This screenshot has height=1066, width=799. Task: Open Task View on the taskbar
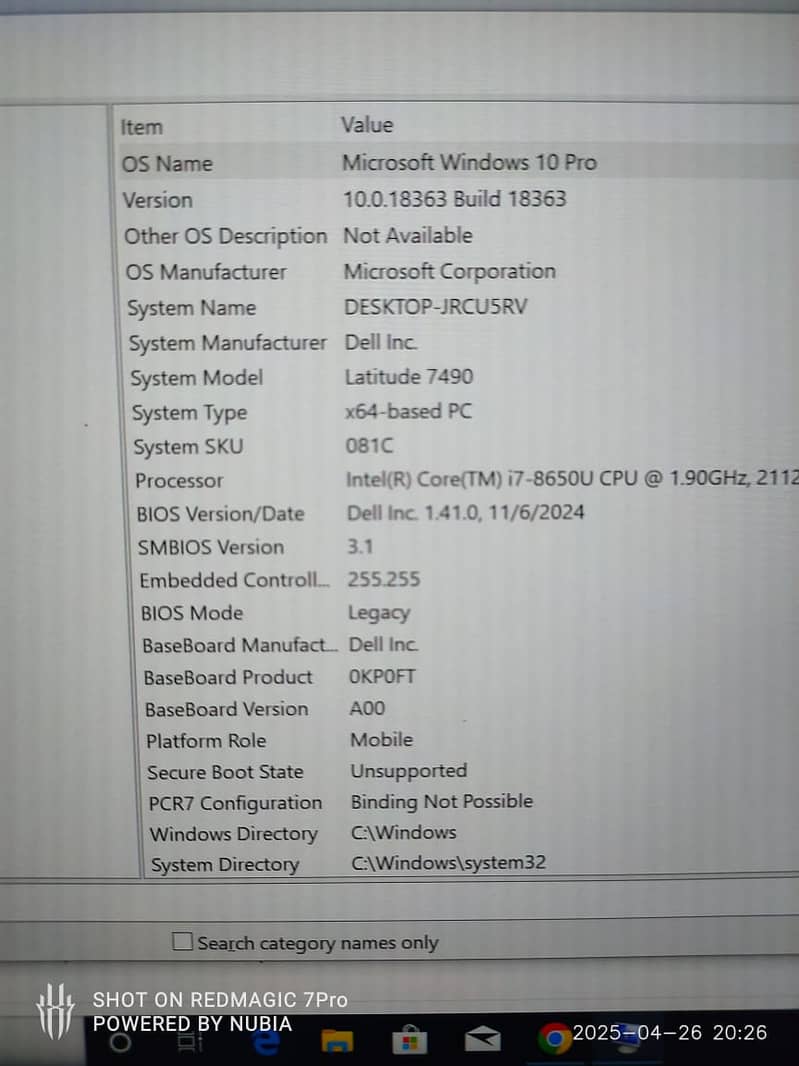(188, 1042)
